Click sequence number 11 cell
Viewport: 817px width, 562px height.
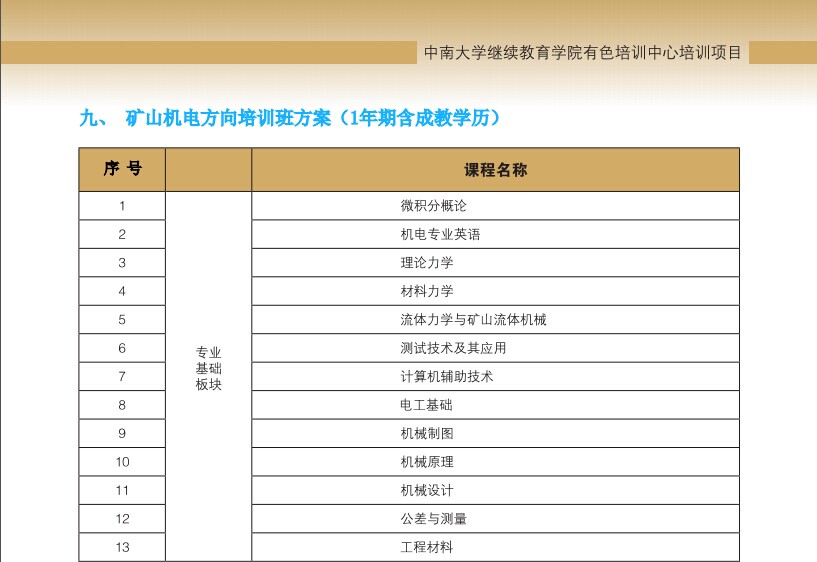[x=122, y=490]
